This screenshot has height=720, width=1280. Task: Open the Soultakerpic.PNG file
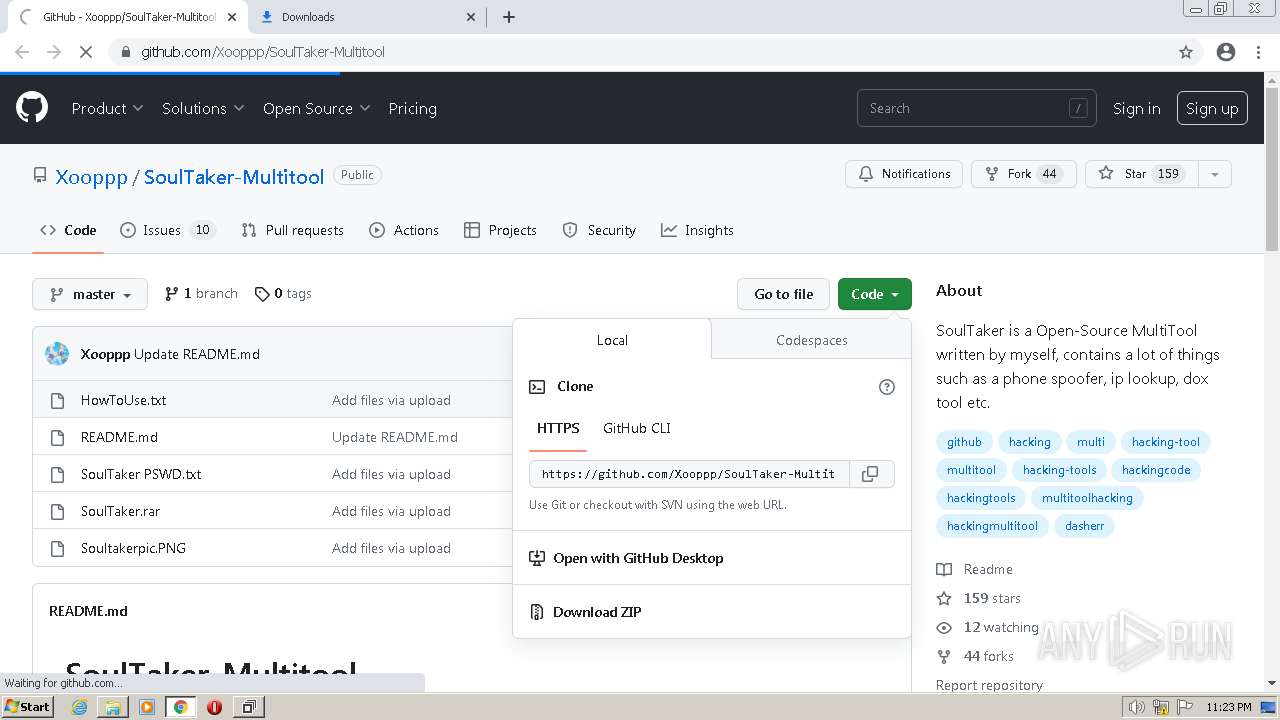[133, 548]
